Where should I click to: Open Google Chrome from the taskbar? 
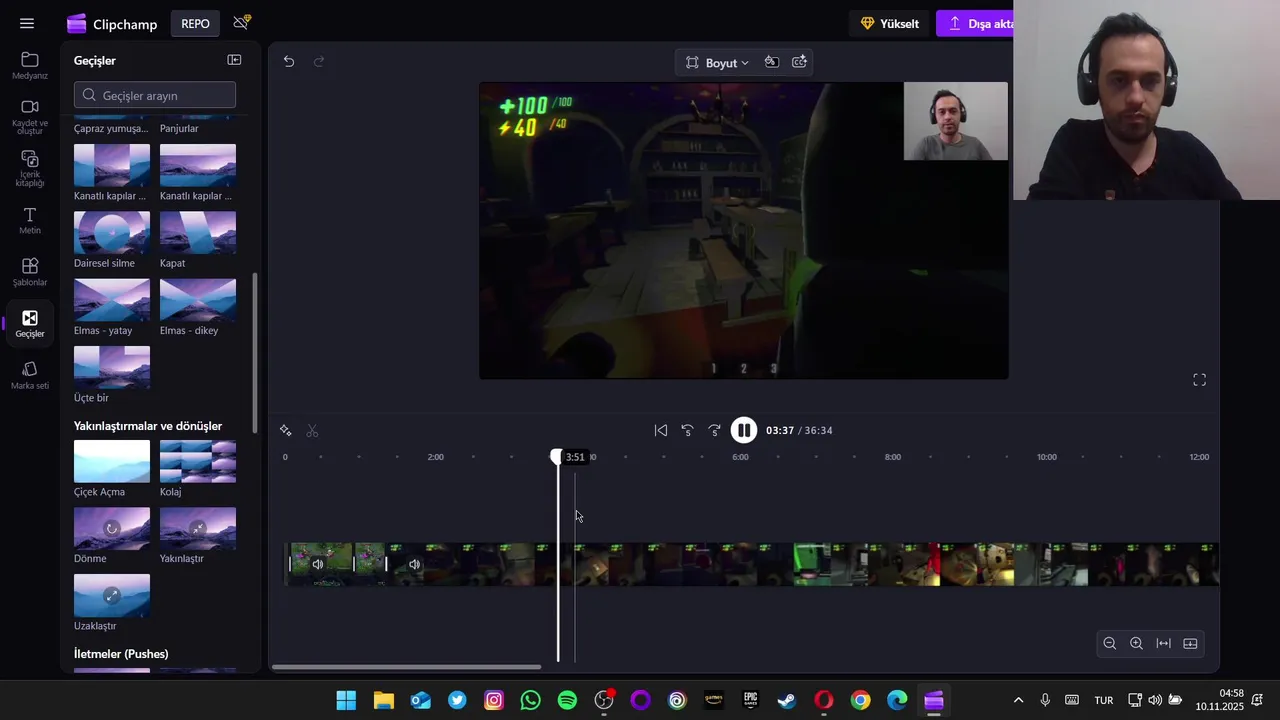pyautogui.click(x=861, y=700)
